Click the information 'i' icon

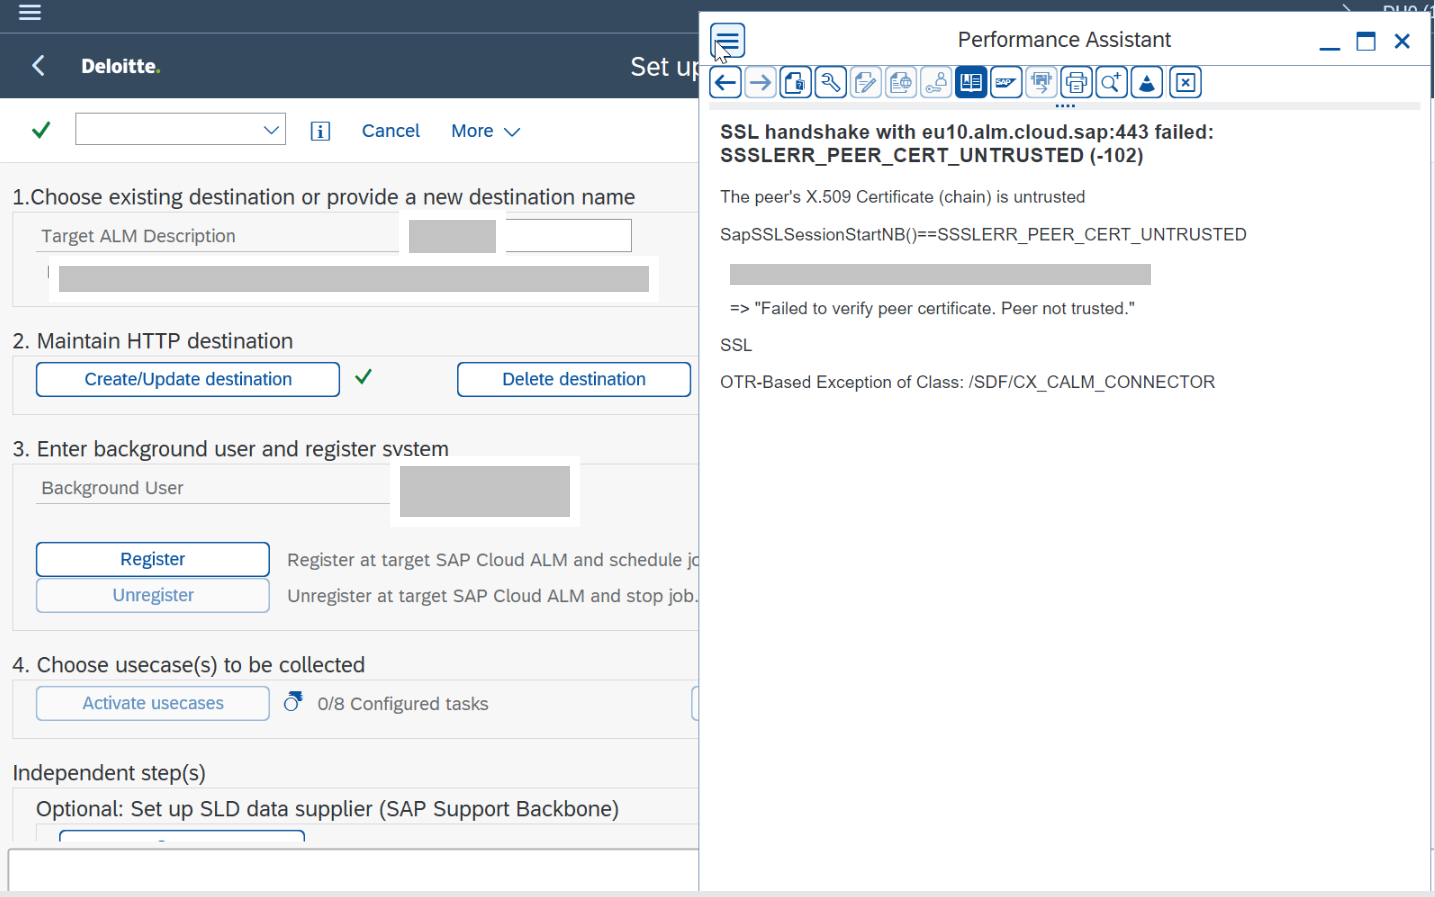pos(320,131)
